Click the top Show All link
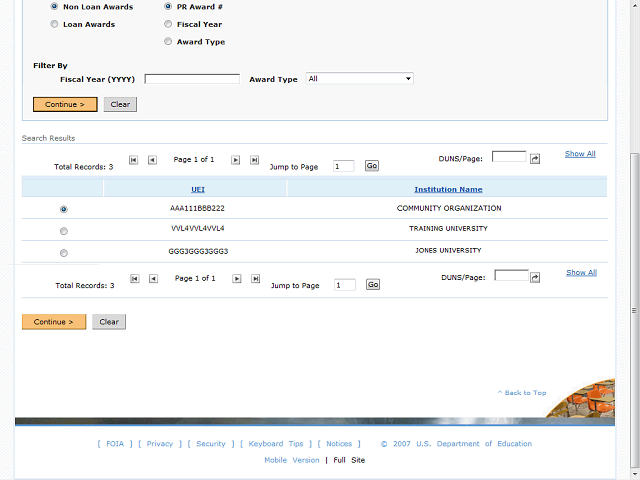640x480 pixels. pos(580,154)
